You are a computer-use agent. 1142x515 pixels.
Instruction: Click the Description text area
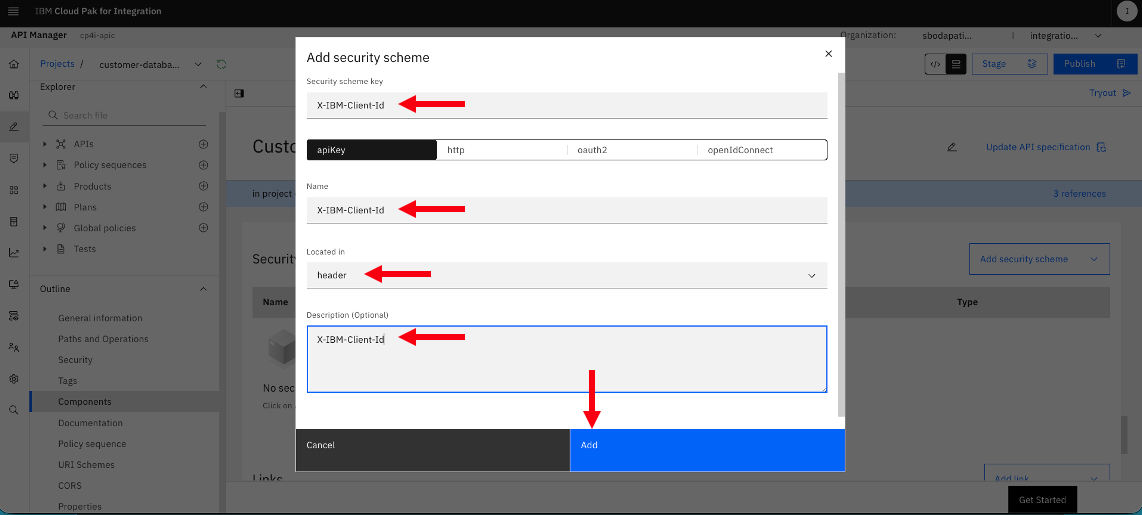pos(567,359)
